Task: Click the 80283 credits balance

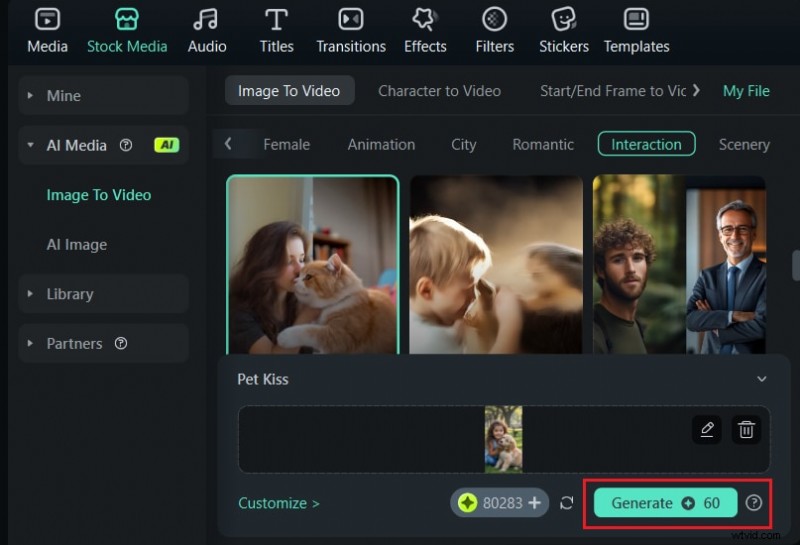Action: point(503,503)
